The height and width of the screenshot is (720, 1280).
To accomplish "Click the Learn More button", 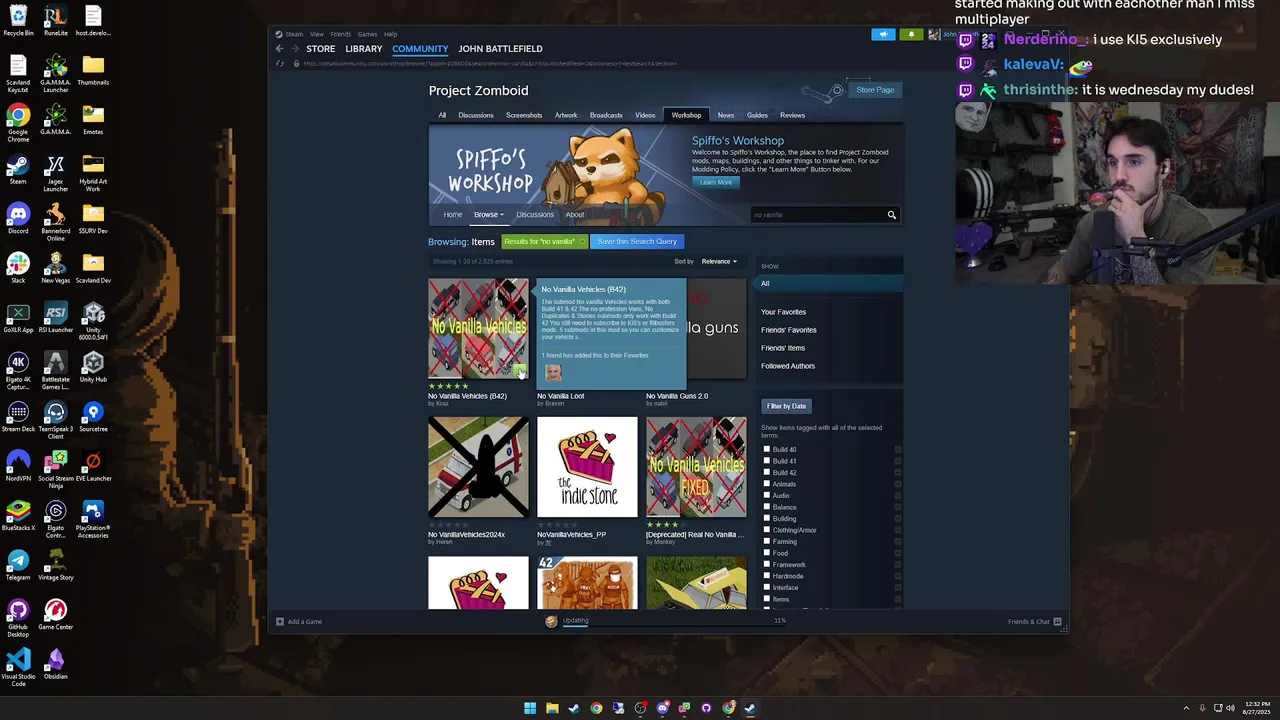I will (x=716, y=182).
